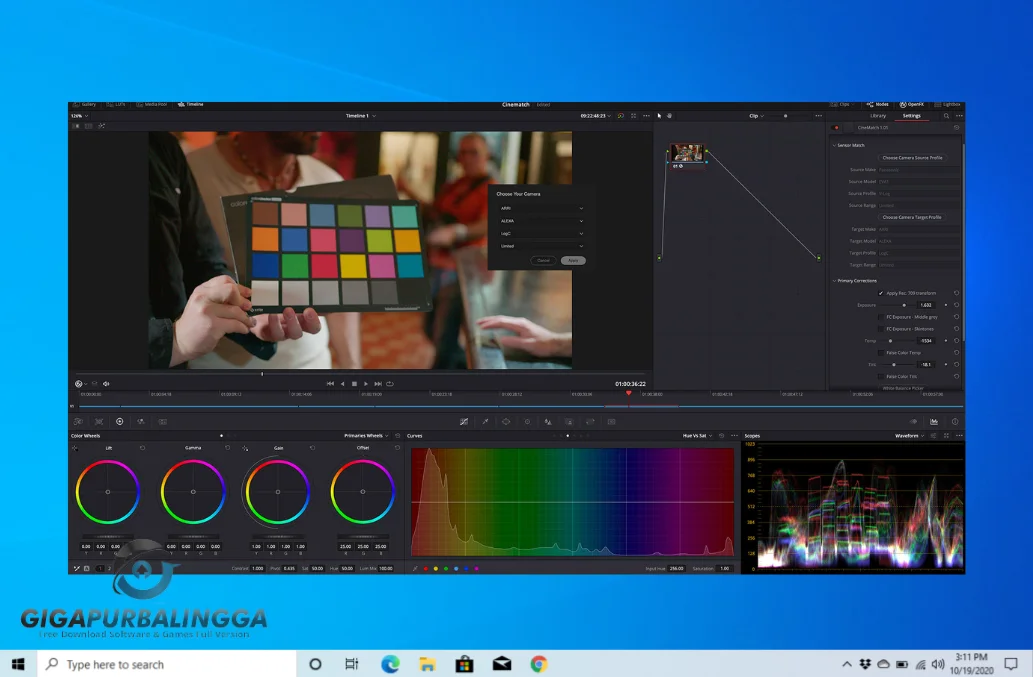Open the LUTs browser

116,104
